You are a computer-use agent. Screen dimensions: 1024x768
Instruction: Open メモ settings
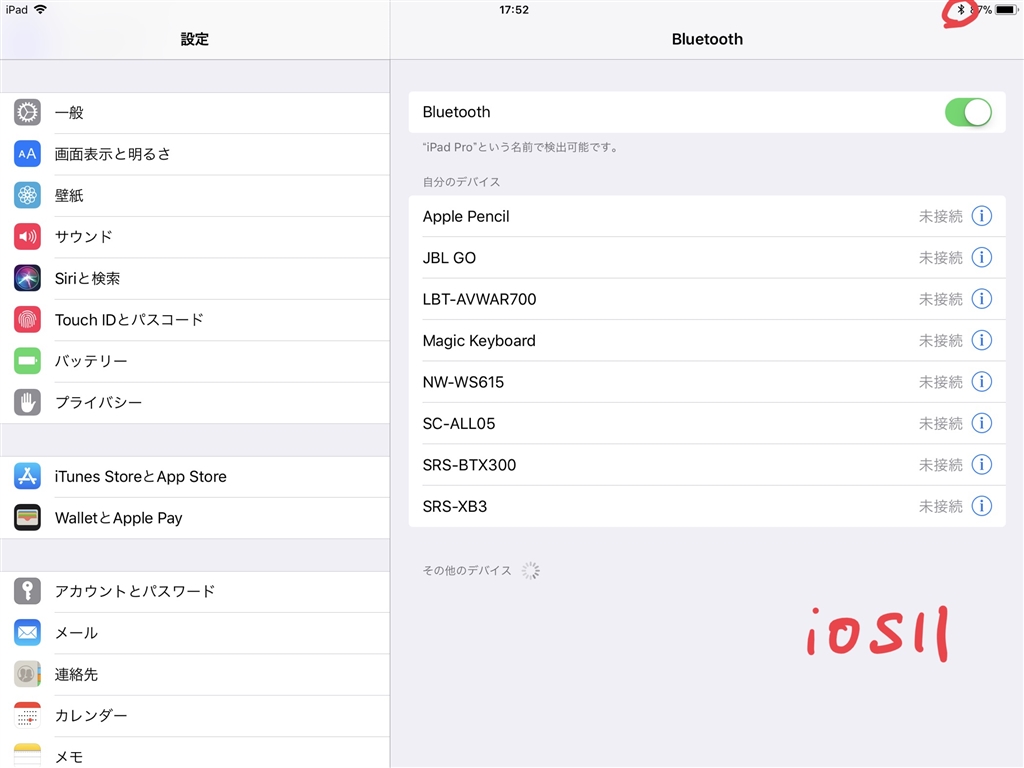(x=195, y=752)
